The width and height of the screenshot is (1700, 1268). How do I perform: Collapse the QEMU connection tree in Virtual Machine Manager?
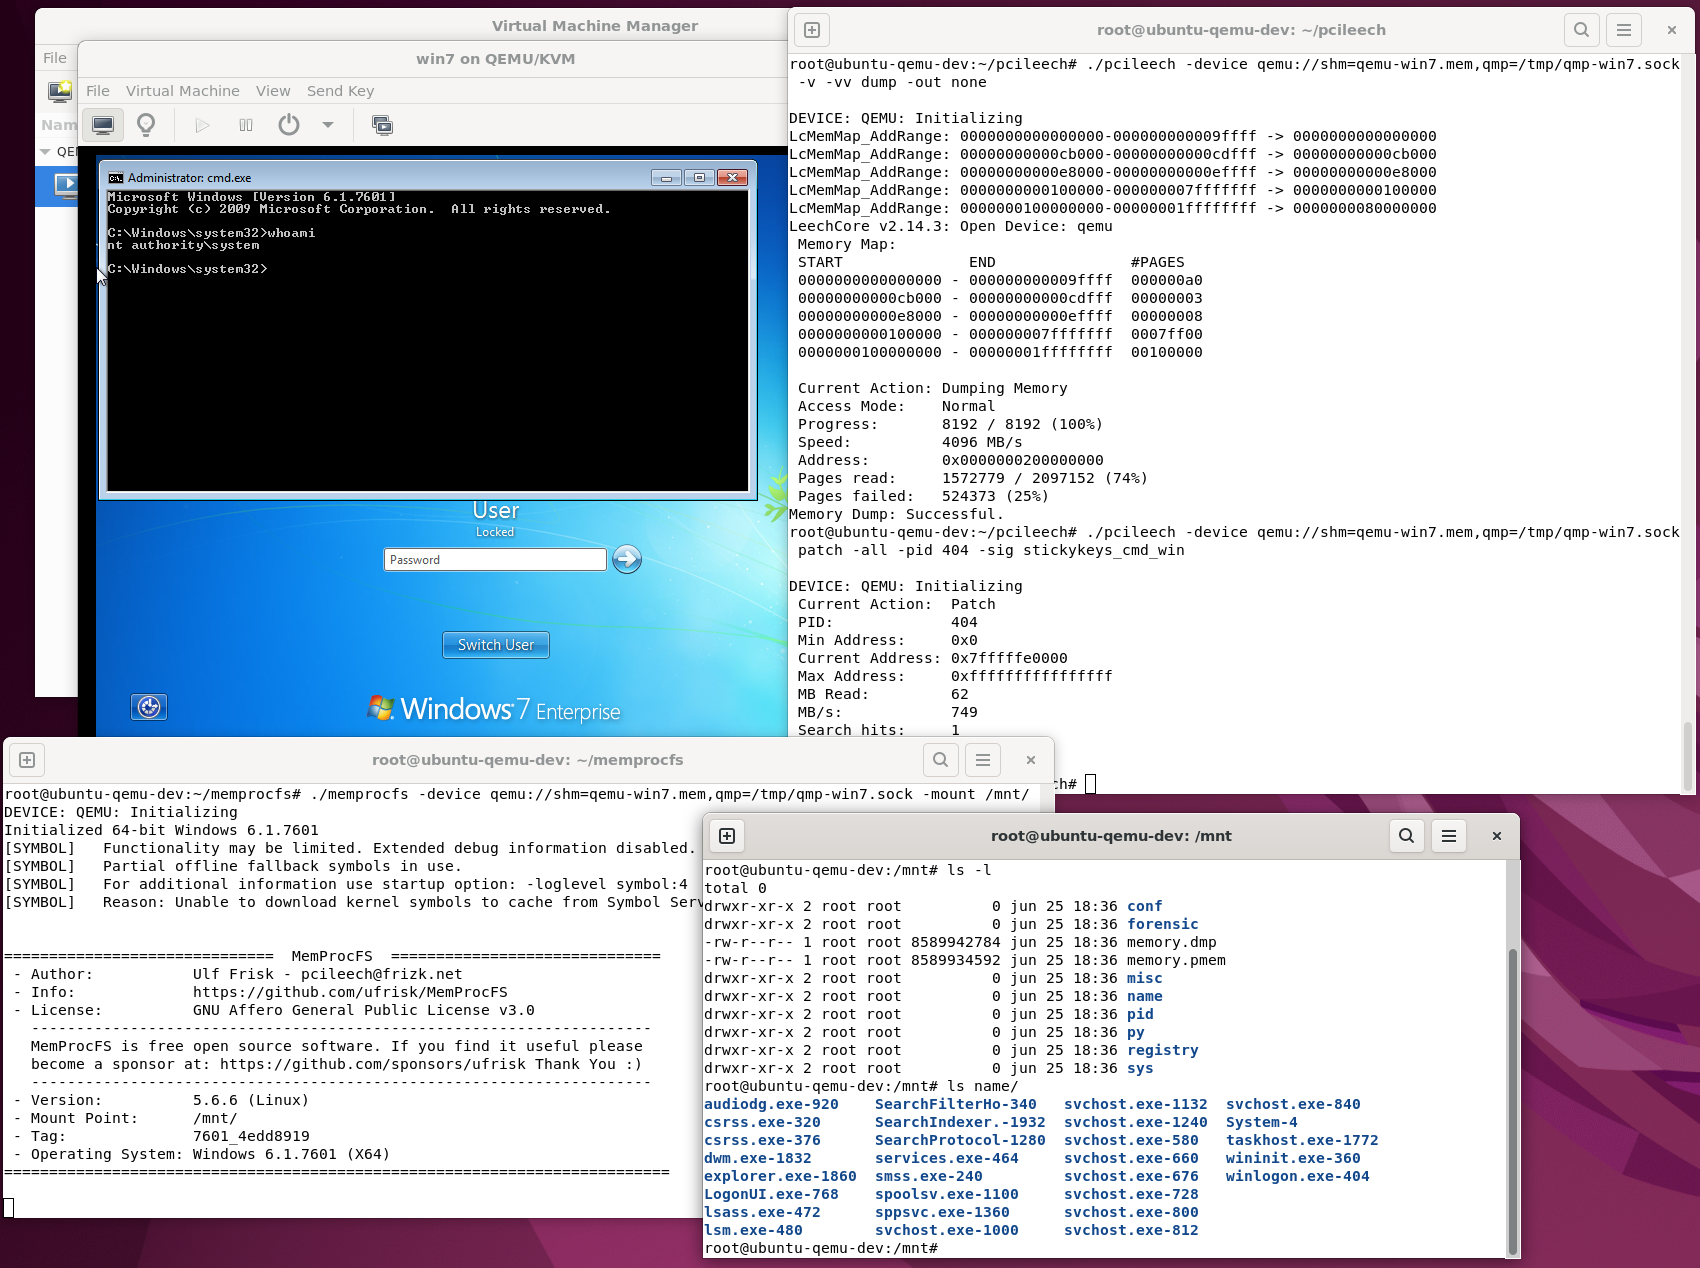point(45,152)
